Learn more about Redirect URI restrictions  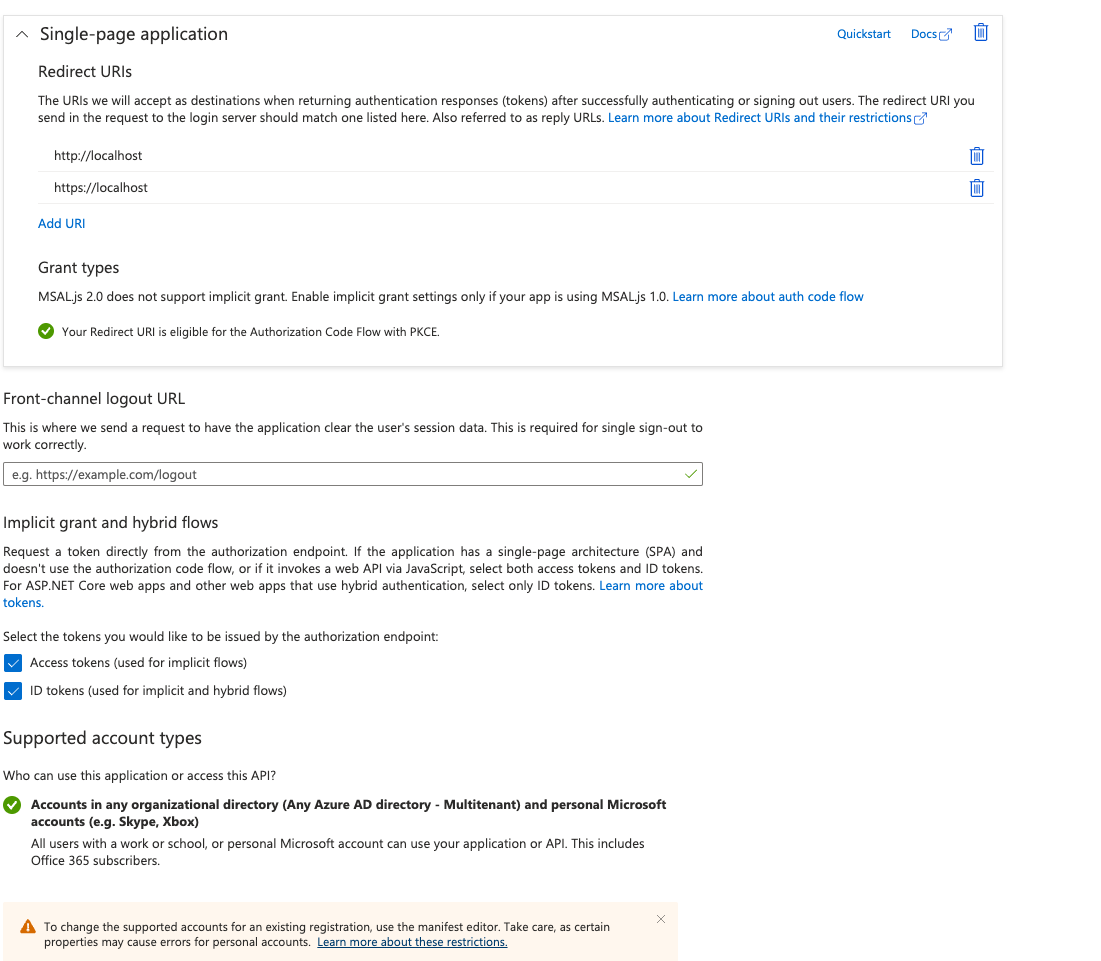pos(765,117)
